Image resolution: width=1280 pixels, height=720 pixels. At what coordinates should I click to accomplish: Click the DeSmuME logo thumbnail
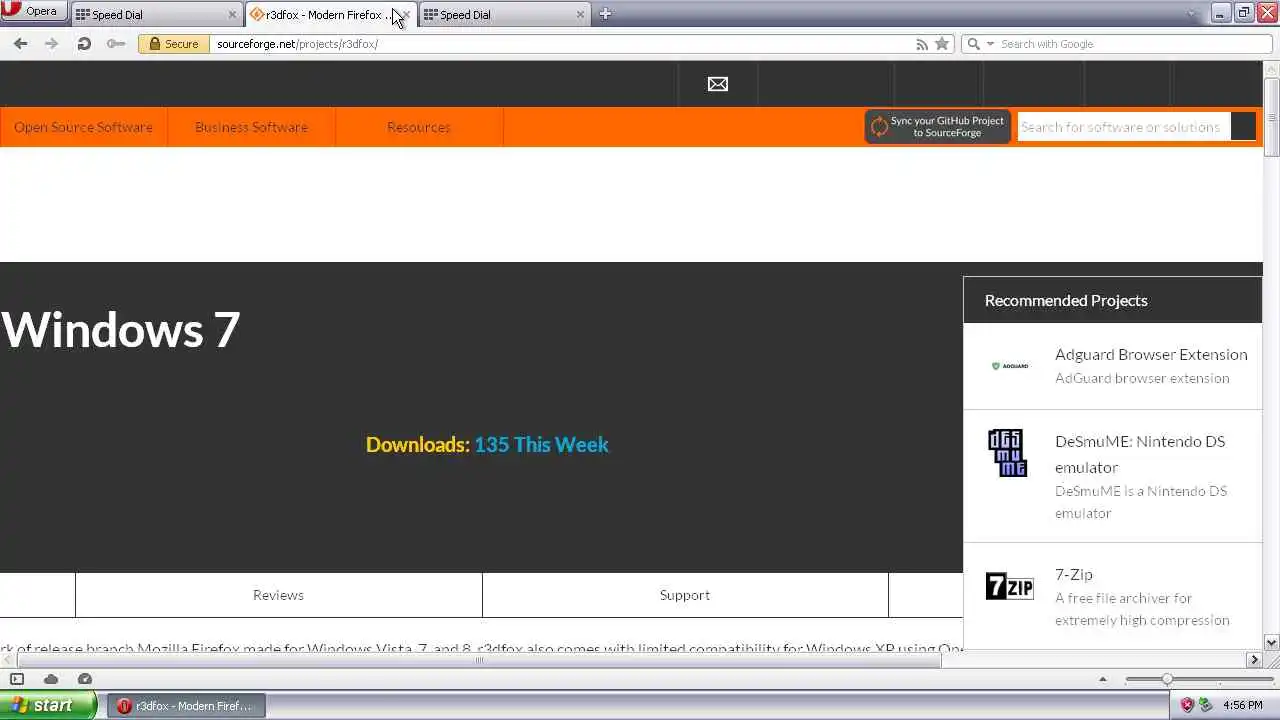[x=1007, y=453]
